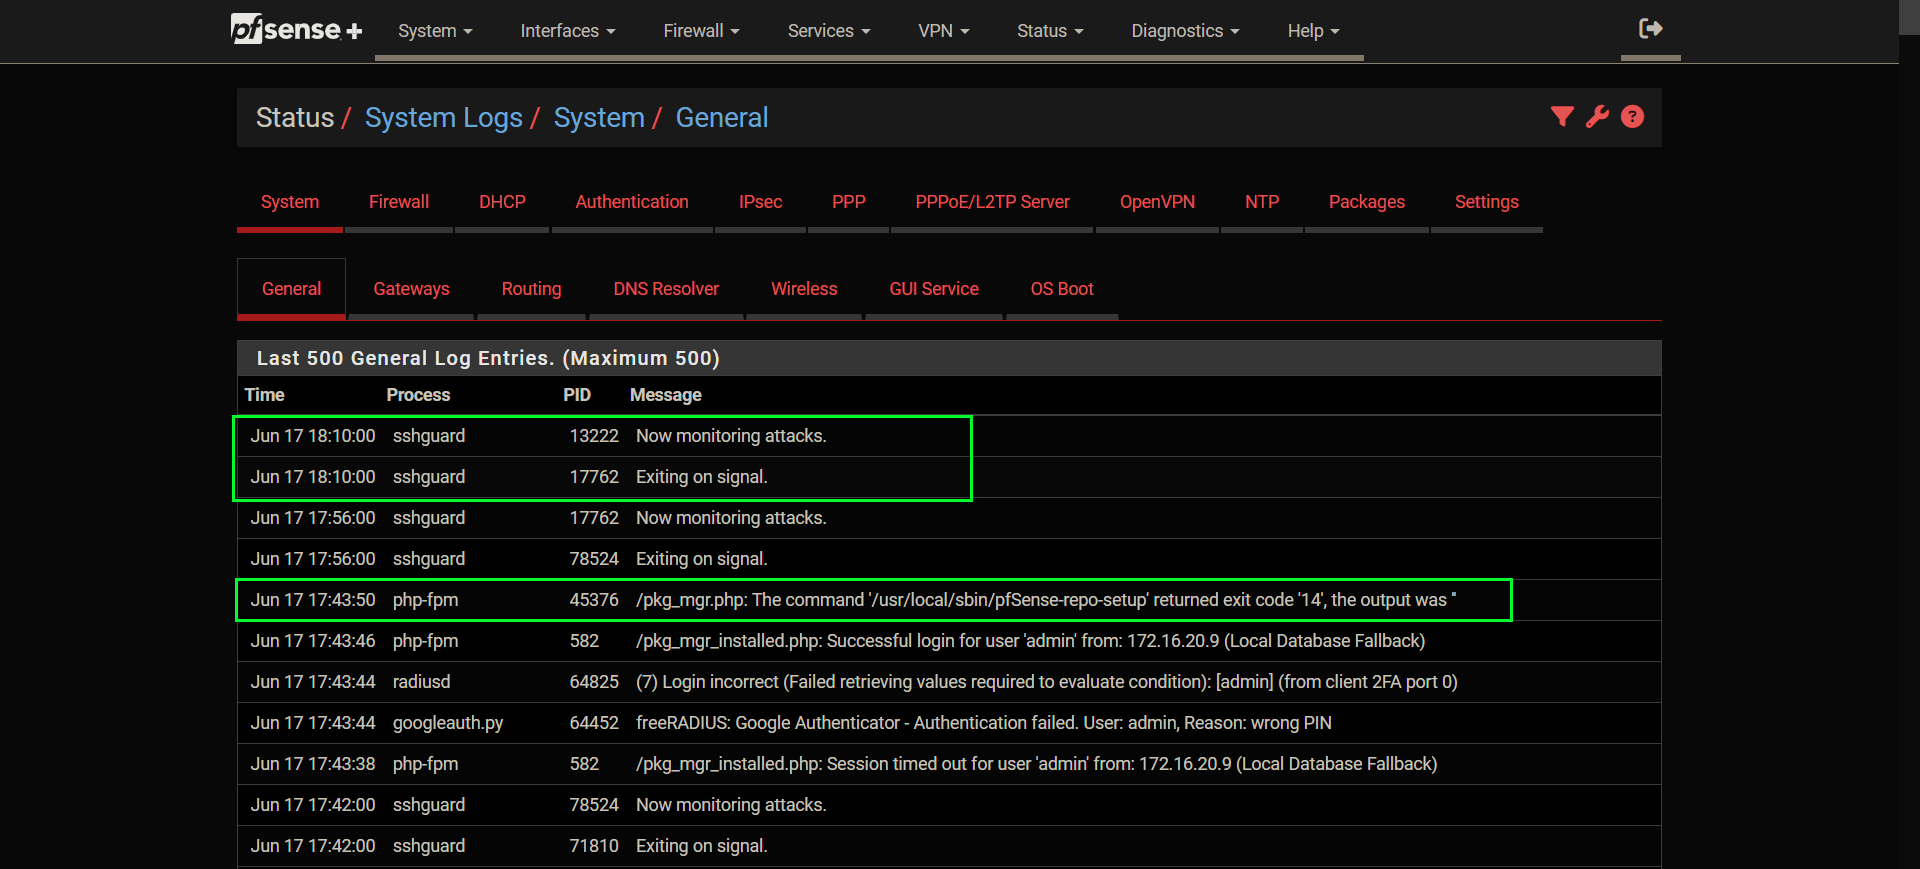Switch to the PPP log tab
This screenshot has width=1920, height=869.
pyautogui.click(x=848, y=202)
